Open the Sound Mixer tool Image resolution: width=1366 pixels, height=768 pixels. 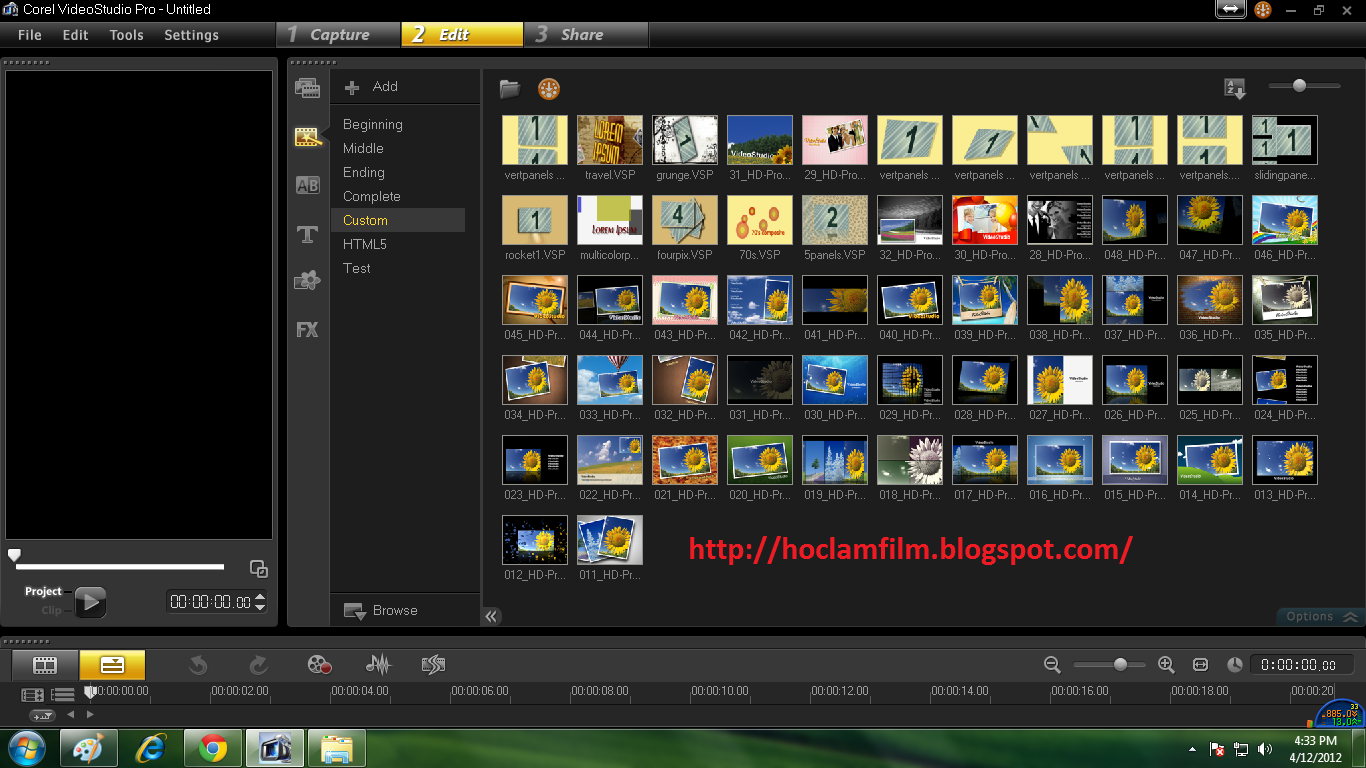click(x=378, y=664)
